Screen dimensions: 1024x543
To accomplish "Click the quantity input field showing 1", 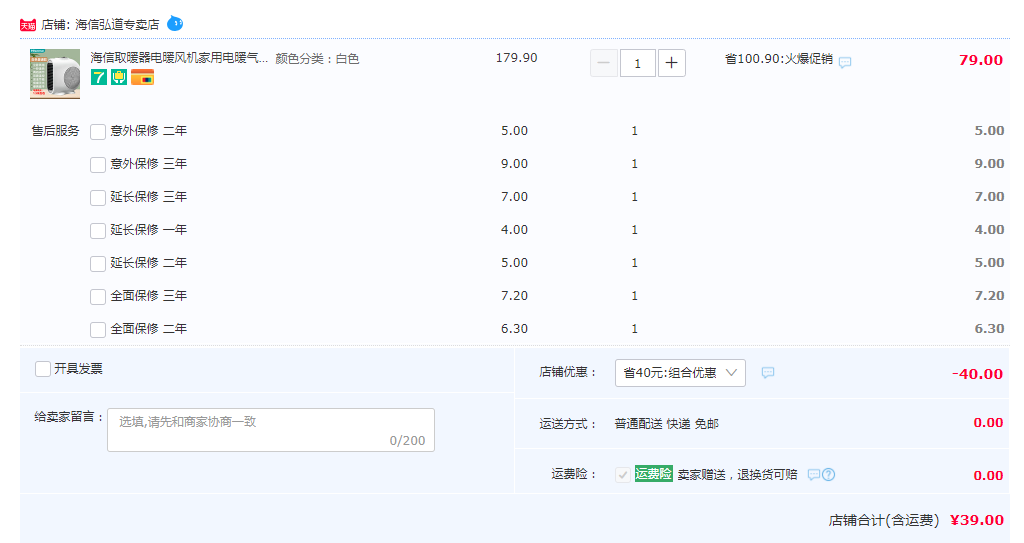I will (637, 63).
